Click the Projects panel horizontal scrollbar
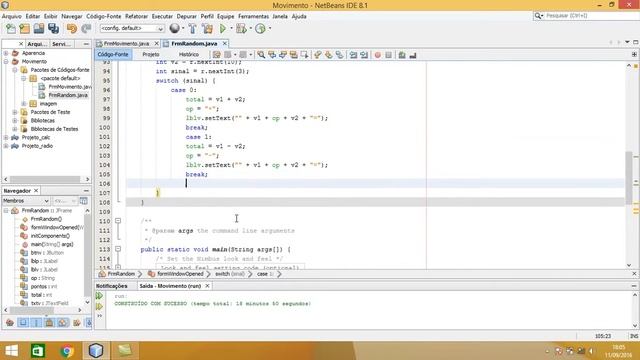Screen dimensions: 640x360 point(45,179)
